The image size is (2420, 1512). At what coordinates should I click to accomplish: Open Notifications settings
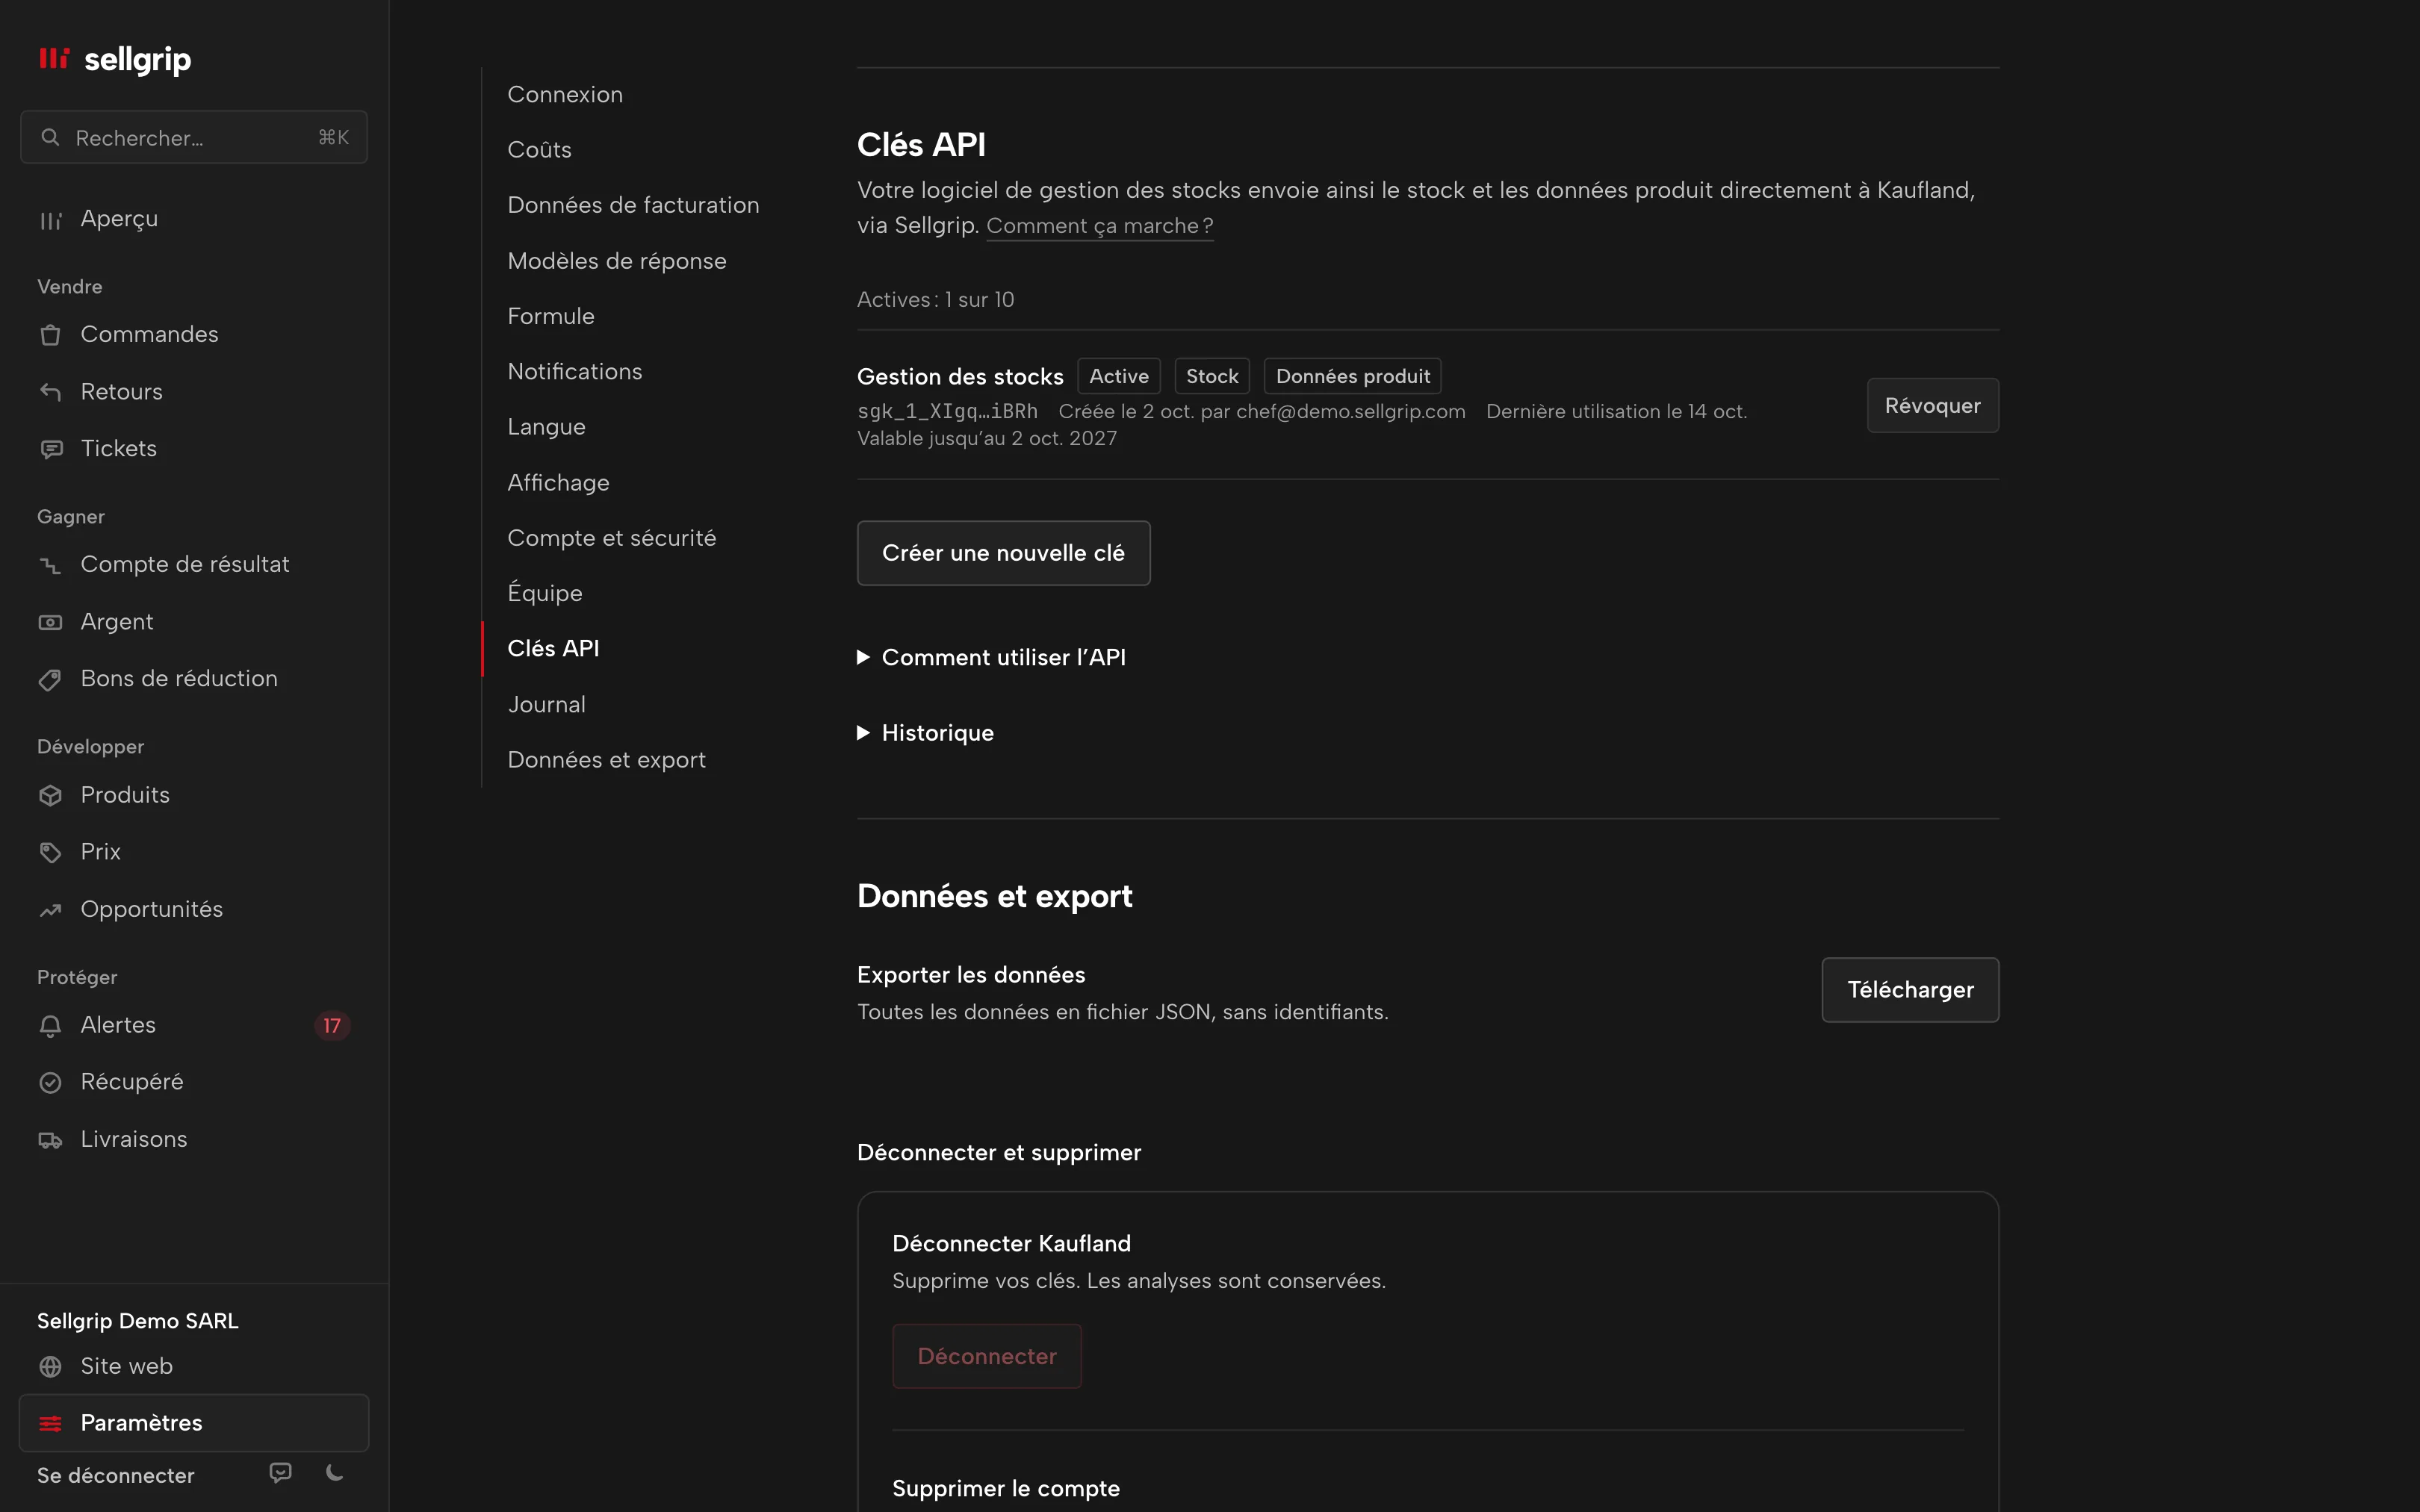pyautogui.click(x=574, y=371)
